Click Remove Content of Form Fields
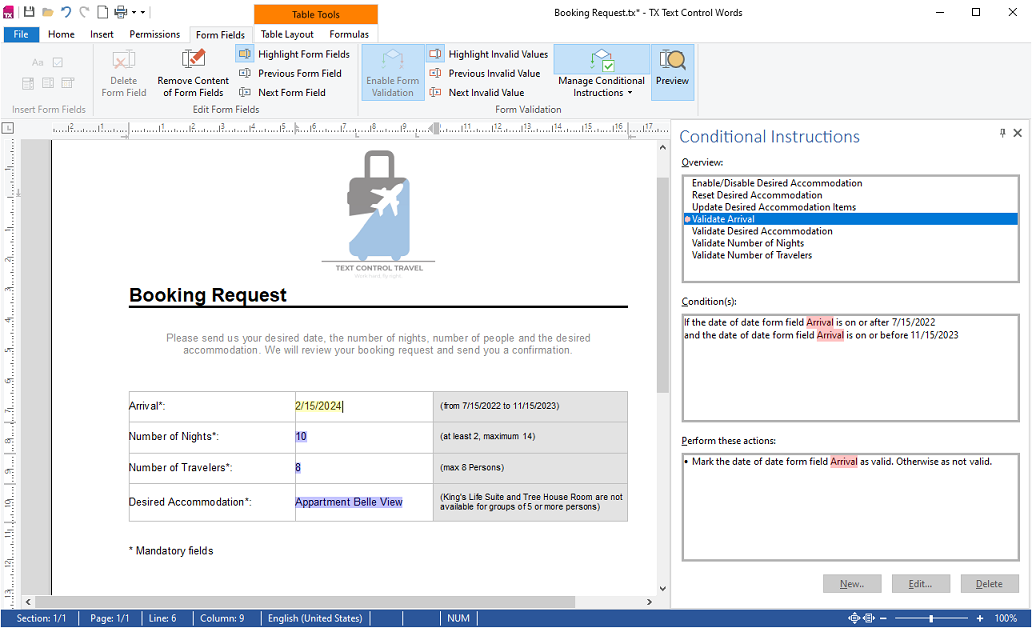Viewport: 1032px width, 628px height. click(x=193, y=73)
